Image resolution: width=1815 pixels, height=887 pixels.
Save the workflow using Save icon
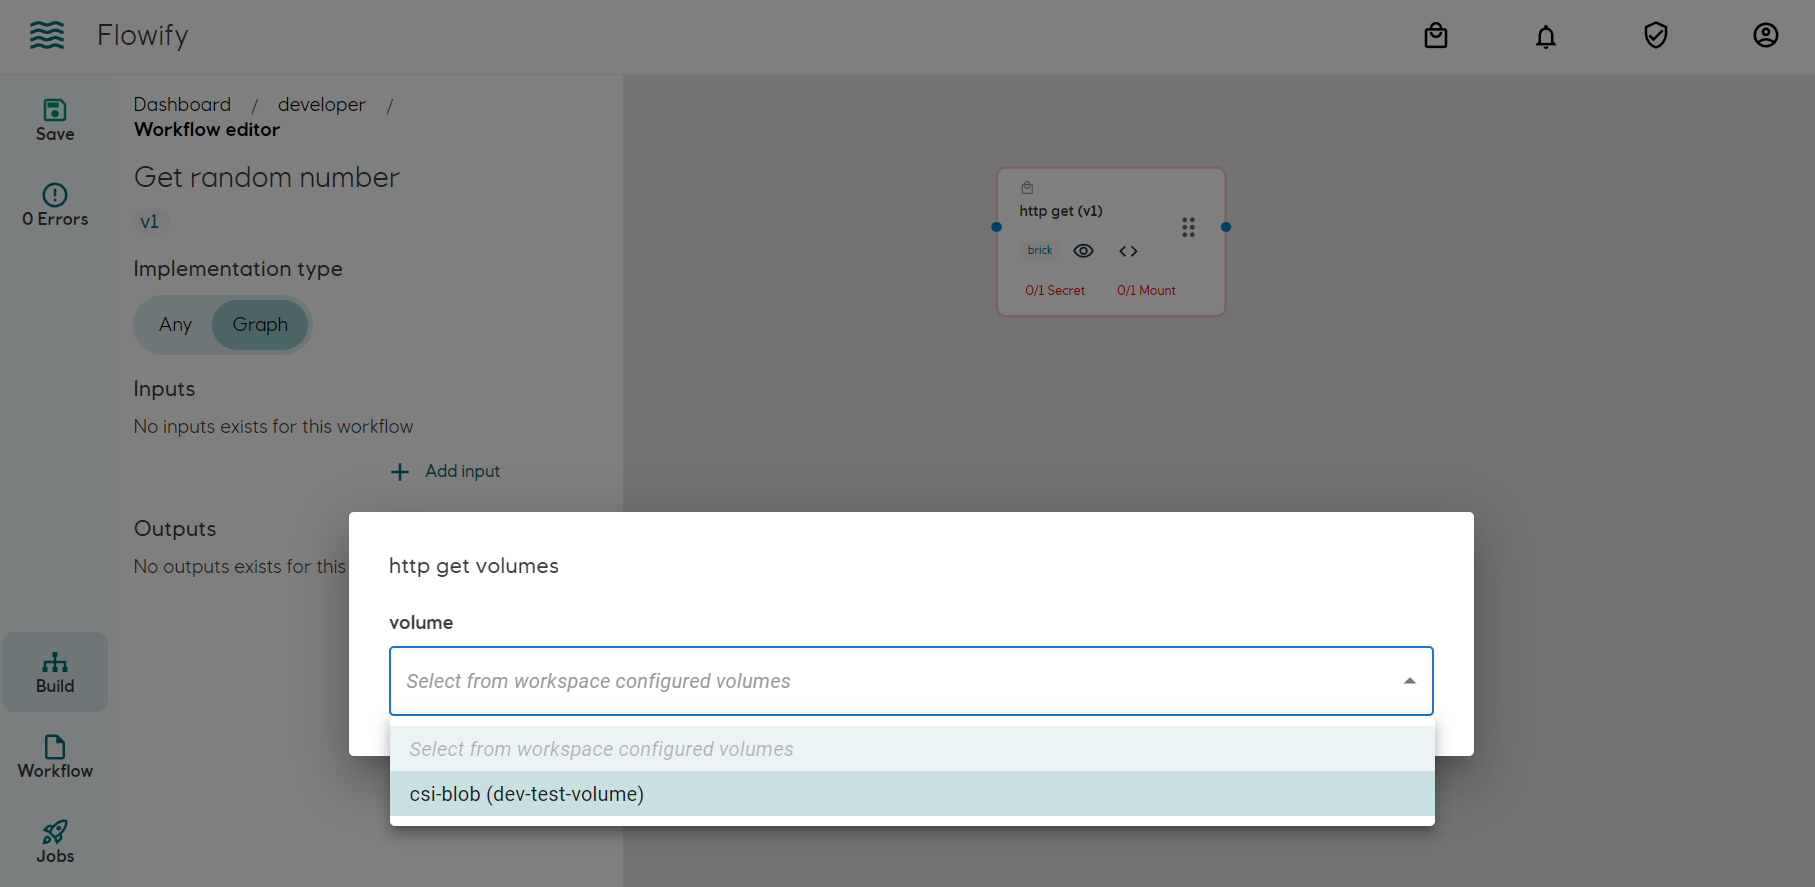click(55, 120)
